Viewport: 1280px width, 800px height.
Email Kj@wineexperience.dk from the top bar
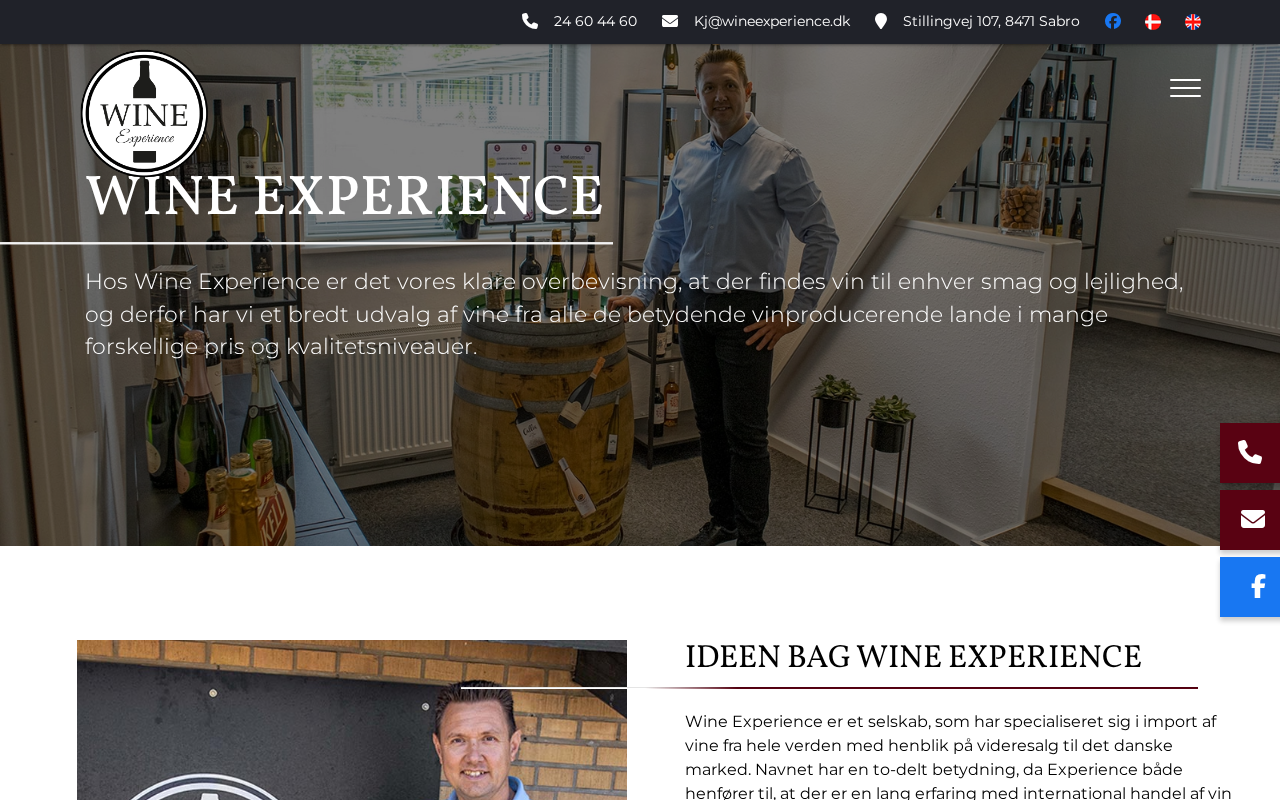(772, 21)
